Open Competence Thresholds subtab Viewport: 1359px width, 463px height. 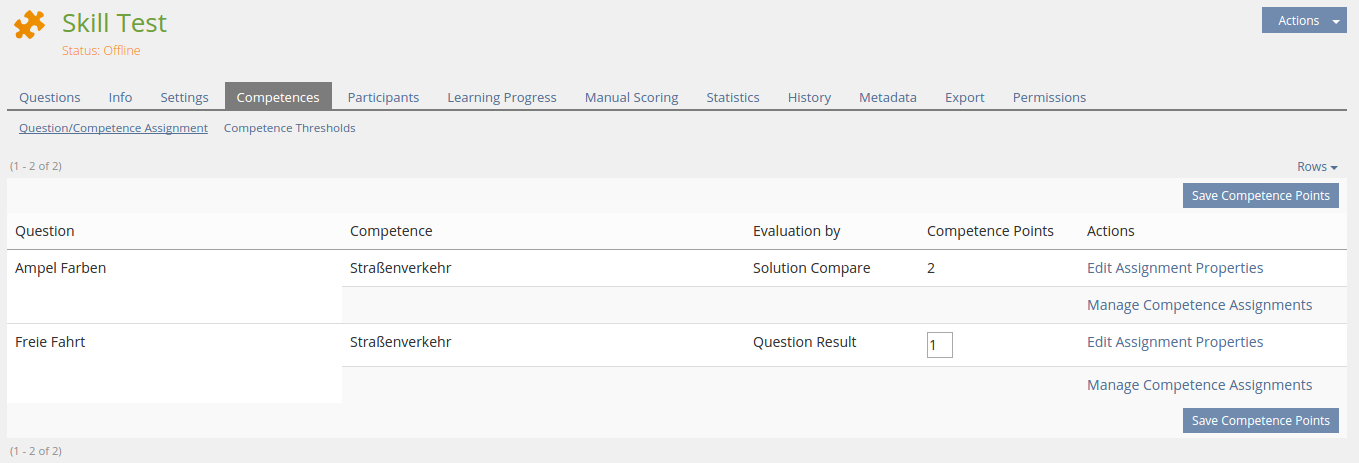pos(289,128)
